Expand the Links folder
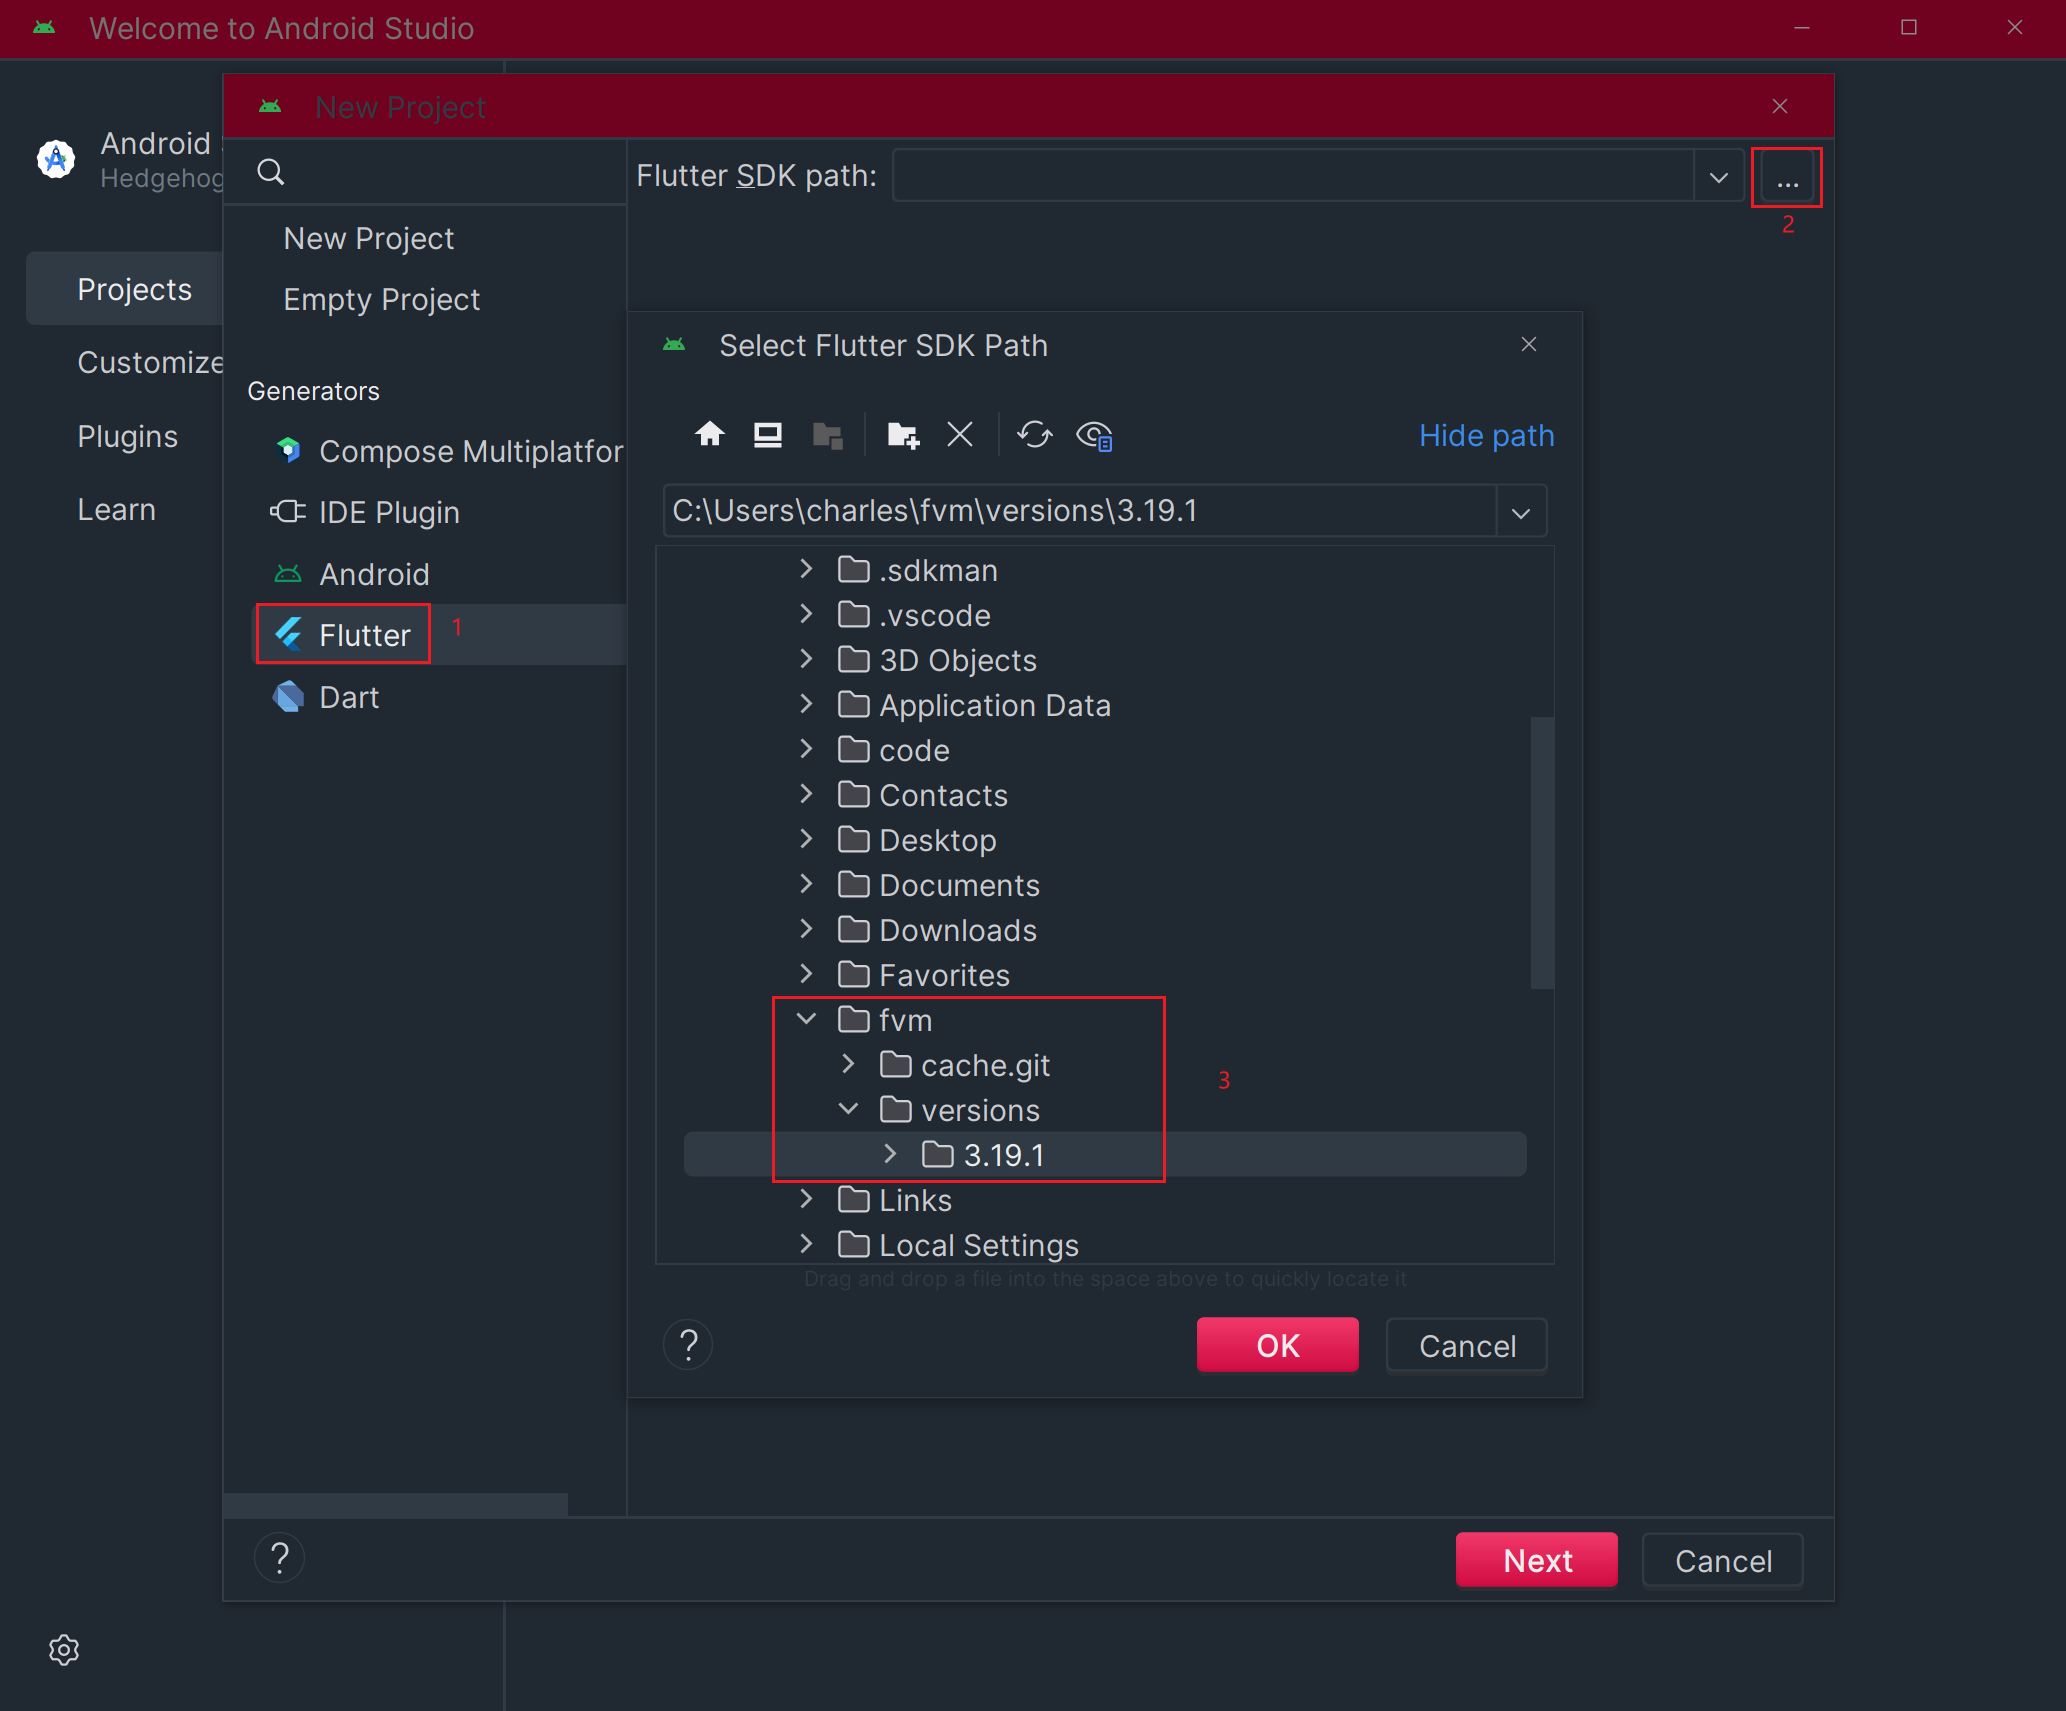 (806, 1199)
